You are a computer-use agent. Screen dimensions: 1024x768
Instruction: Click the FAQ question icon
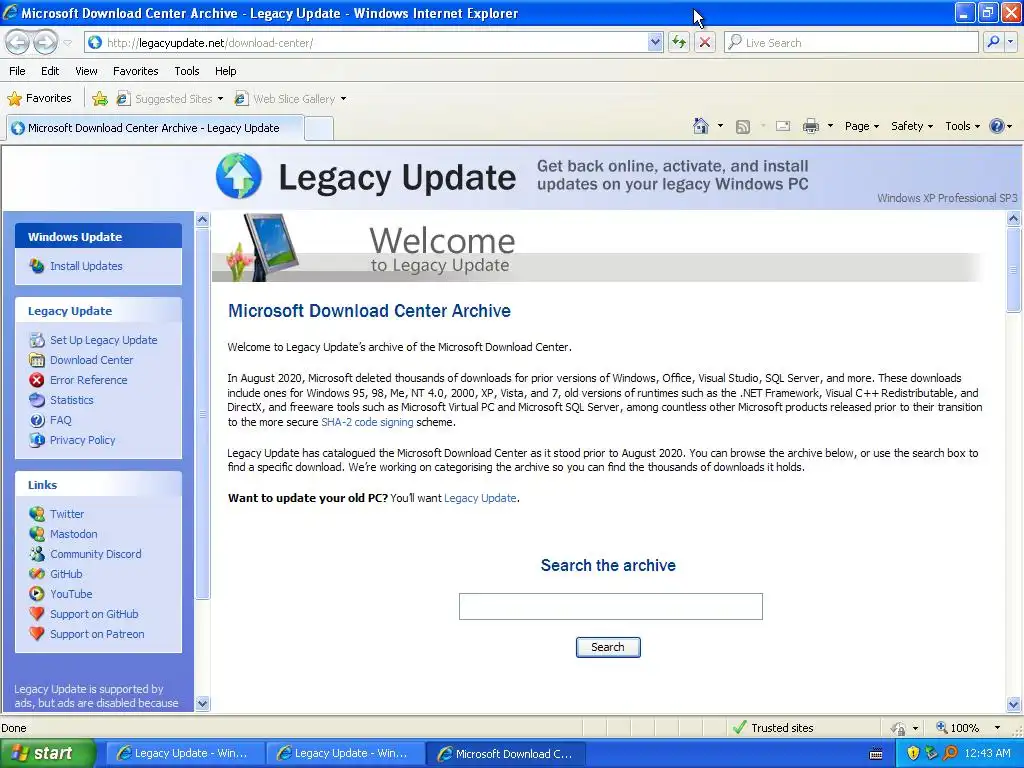click(x=37, y=420)
